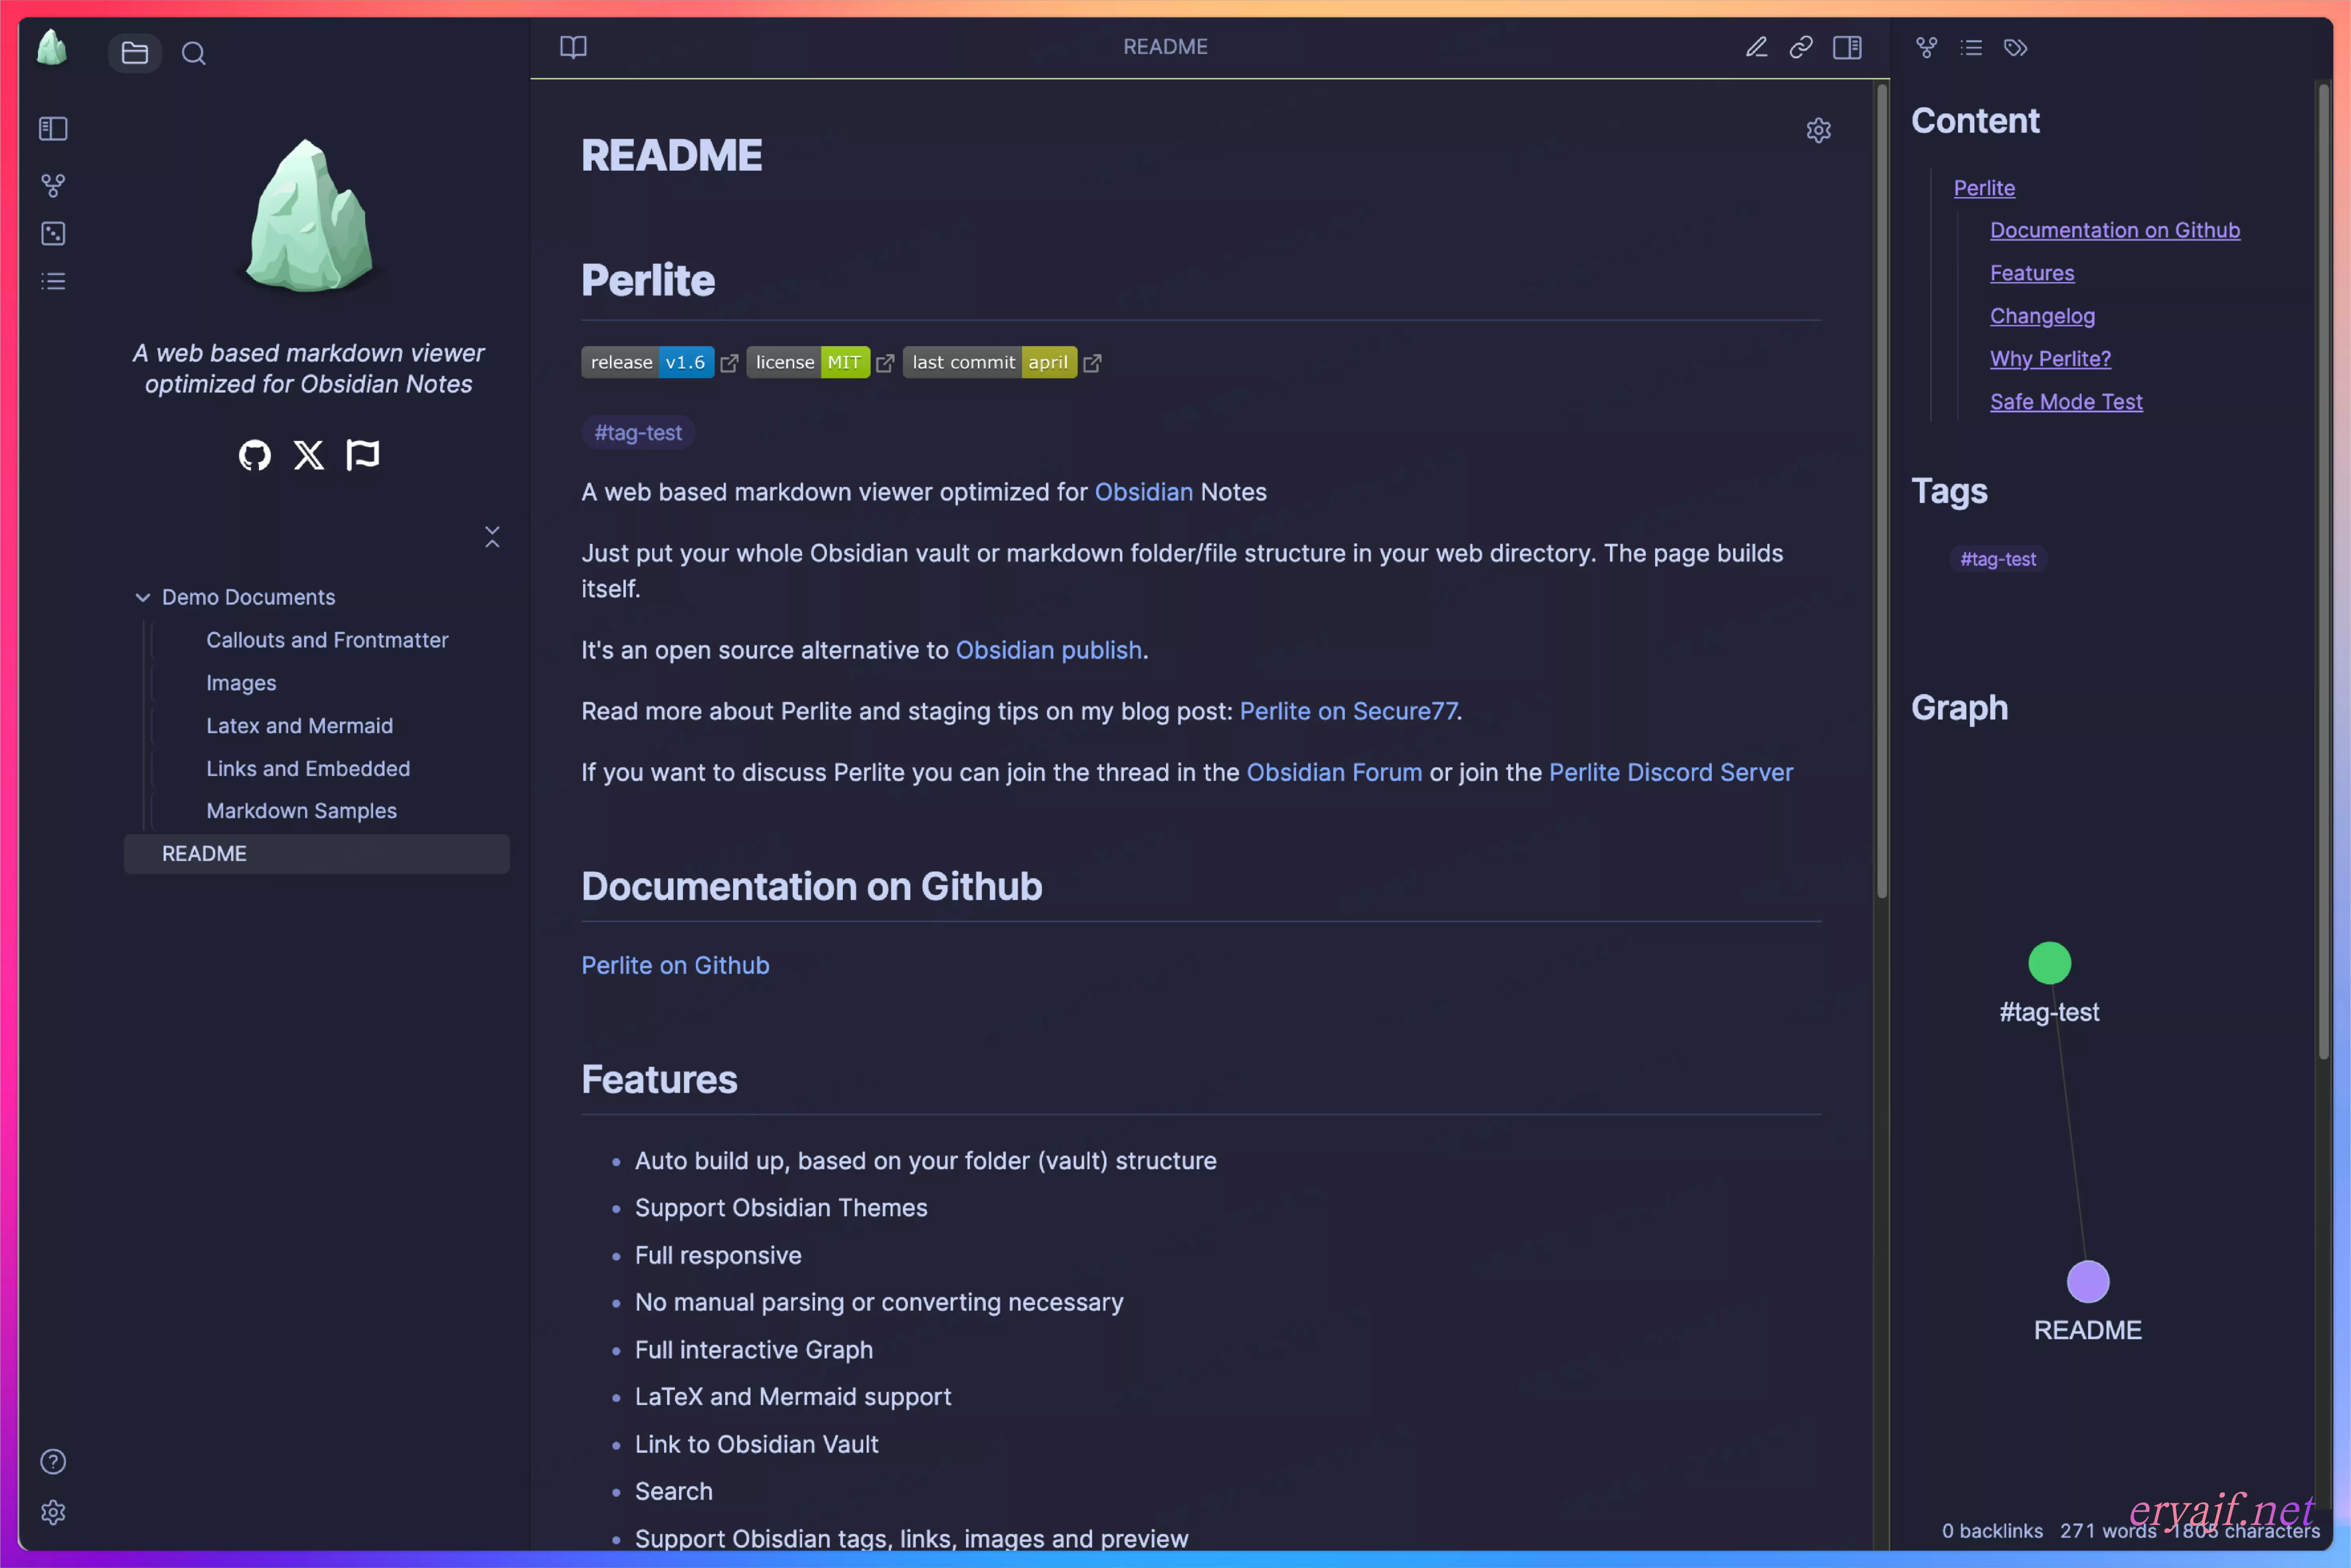Screen dimensions: 2351x1568
Task: Open note settings gear near README title
Action: 1819,131
